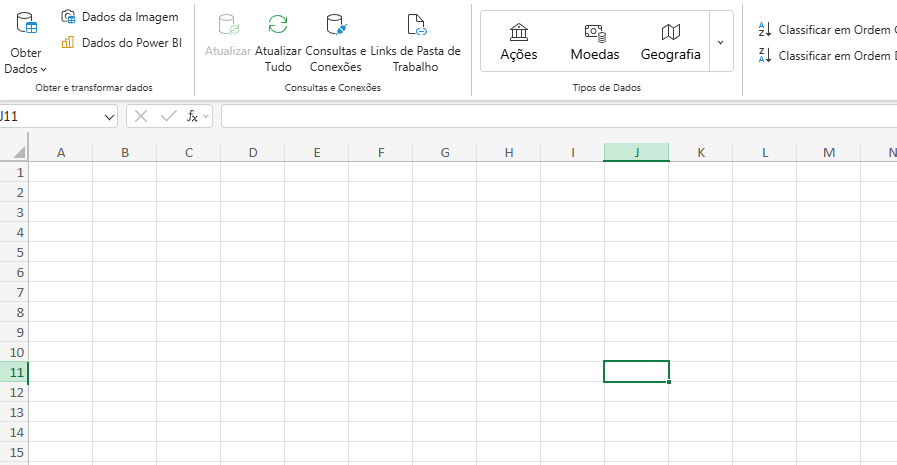
Task: Click Dados da Imagem option
Action: pyautogui.click(x=120, y=17)
